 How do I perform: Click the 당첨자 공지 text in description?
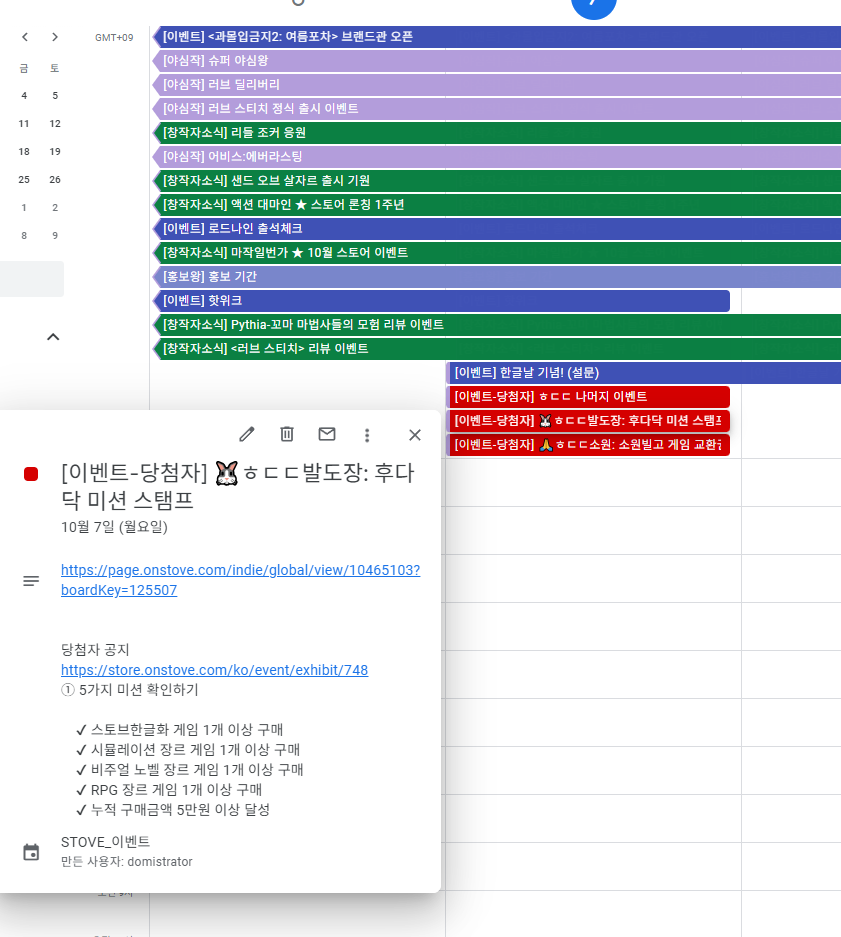click(x=95, y=650)
